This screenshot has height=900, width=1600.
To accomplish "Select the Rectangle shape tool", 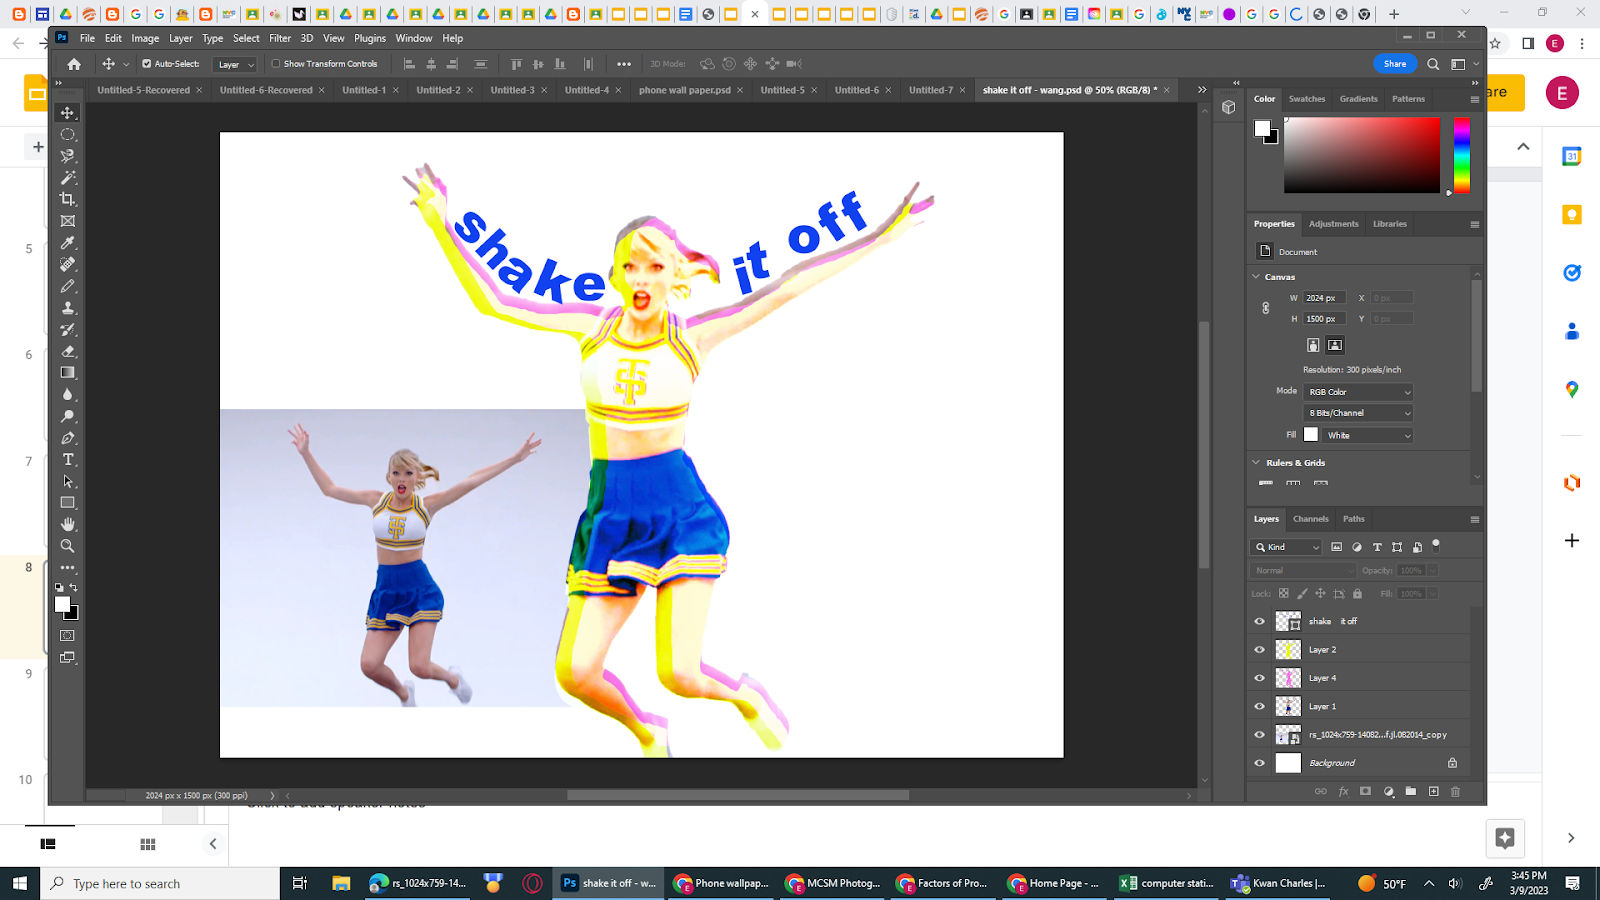I will [x=68, y=503].
